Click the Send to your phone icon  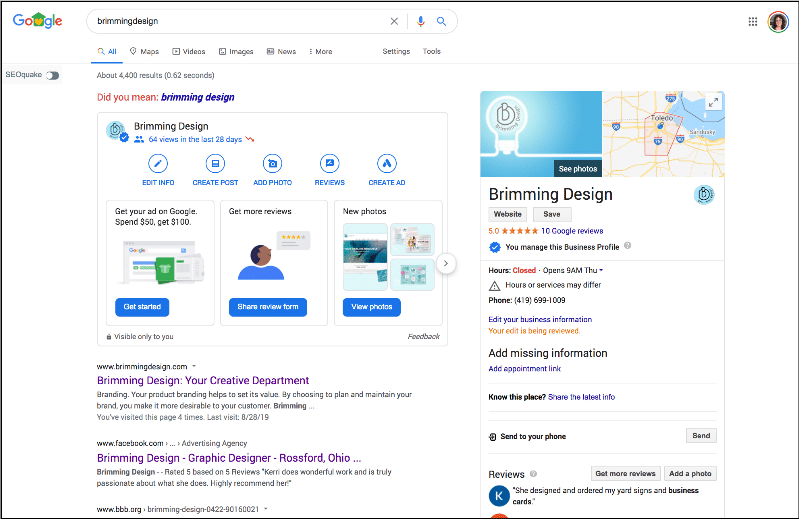(493, 436)
